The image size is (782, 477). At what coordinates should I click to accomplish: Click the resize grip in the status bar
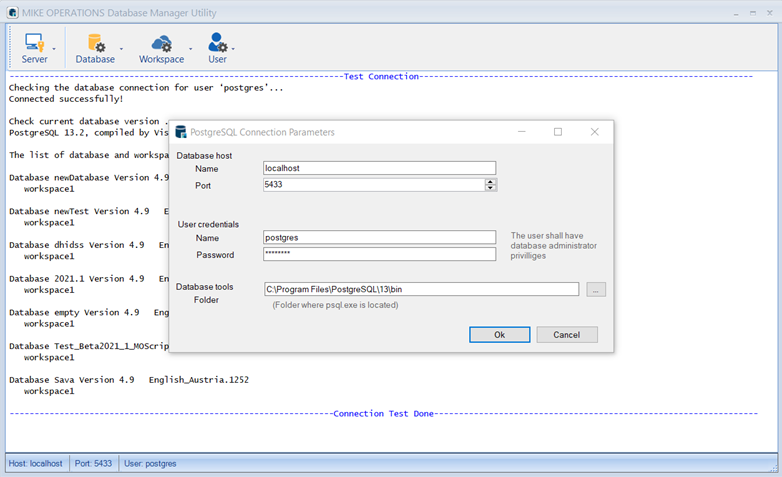tap(774, 468)
